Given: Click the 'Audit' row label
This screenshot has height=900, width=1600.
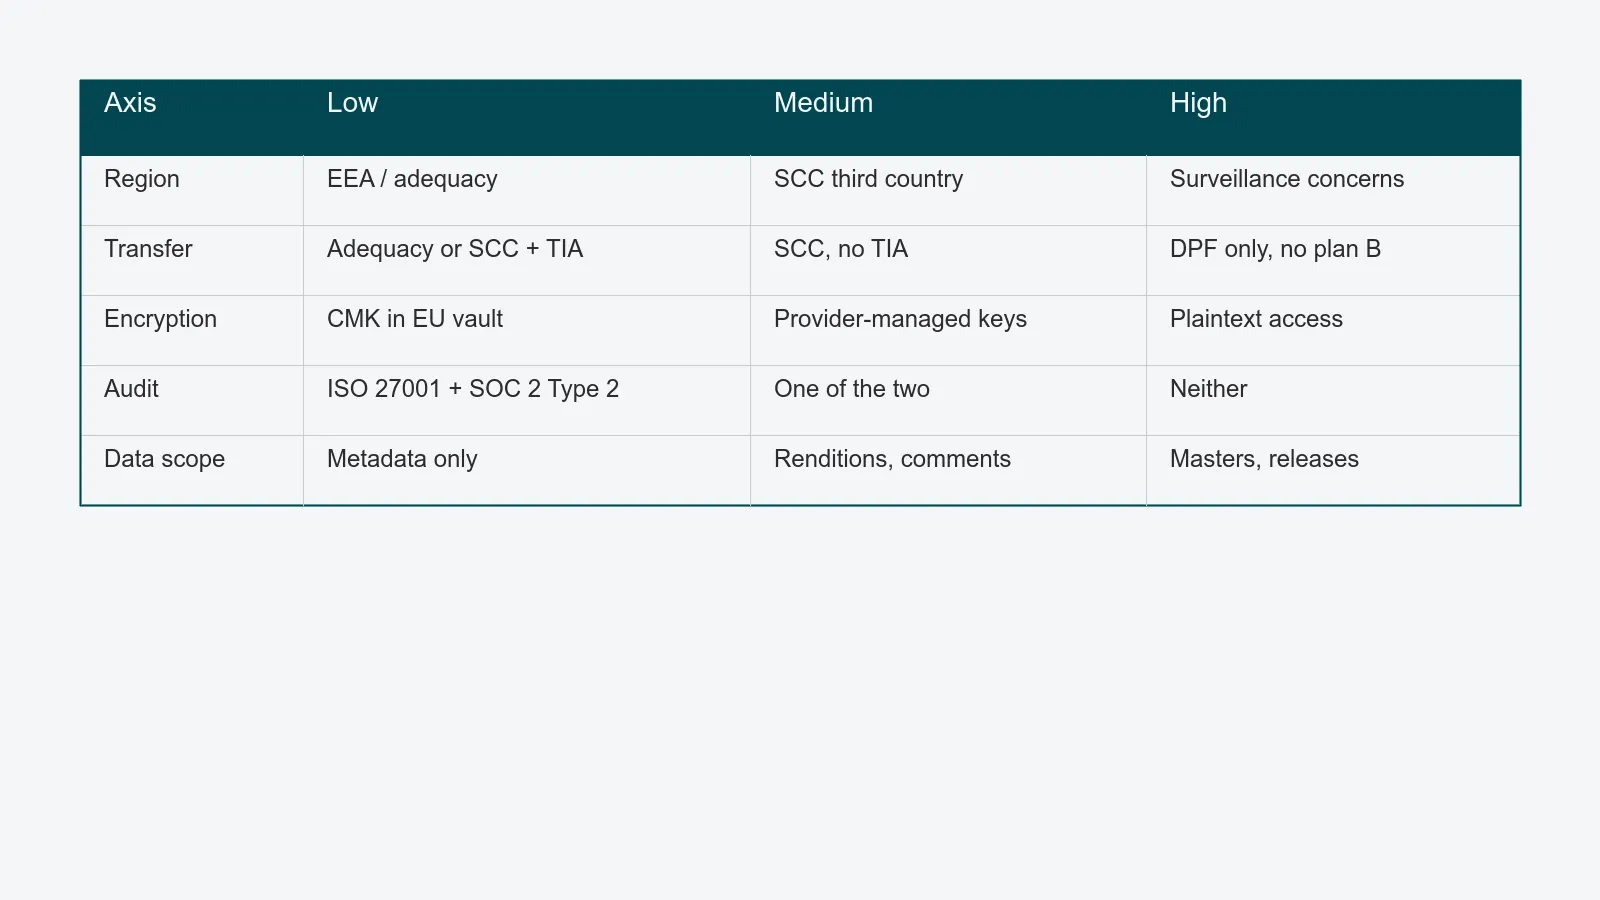Looking at the screenshot, I should (x=192, y=400).
